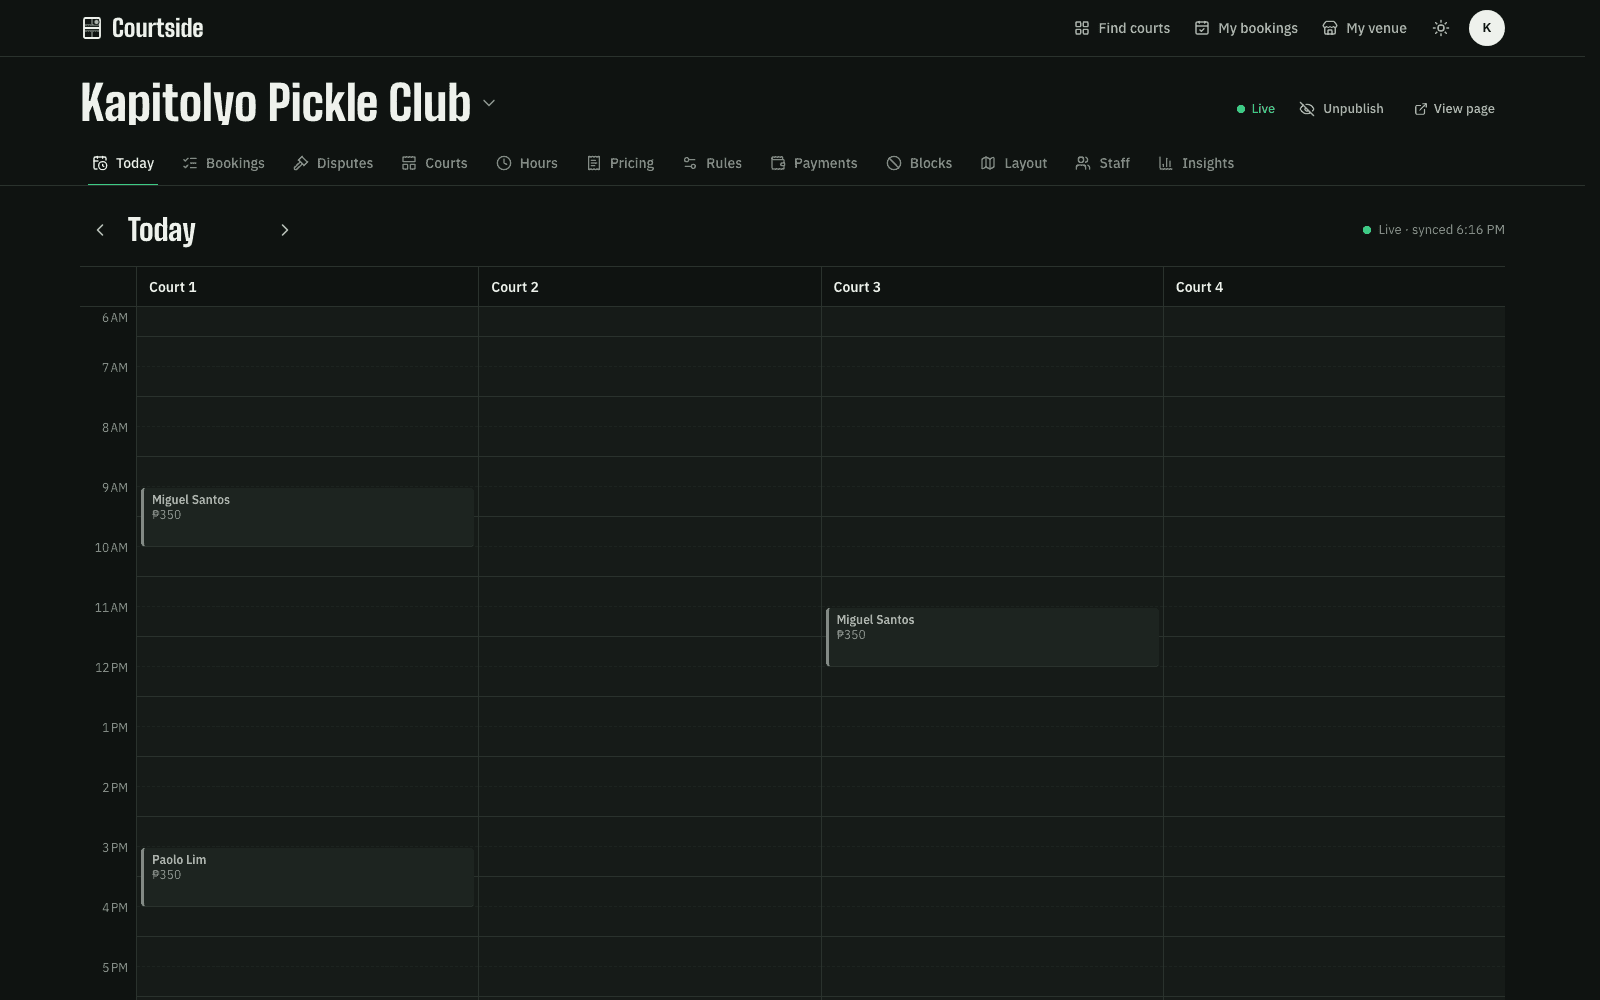Open the Layout tab
The width and height of the screenshot is (1600, 1000).
click(1014, 163)
